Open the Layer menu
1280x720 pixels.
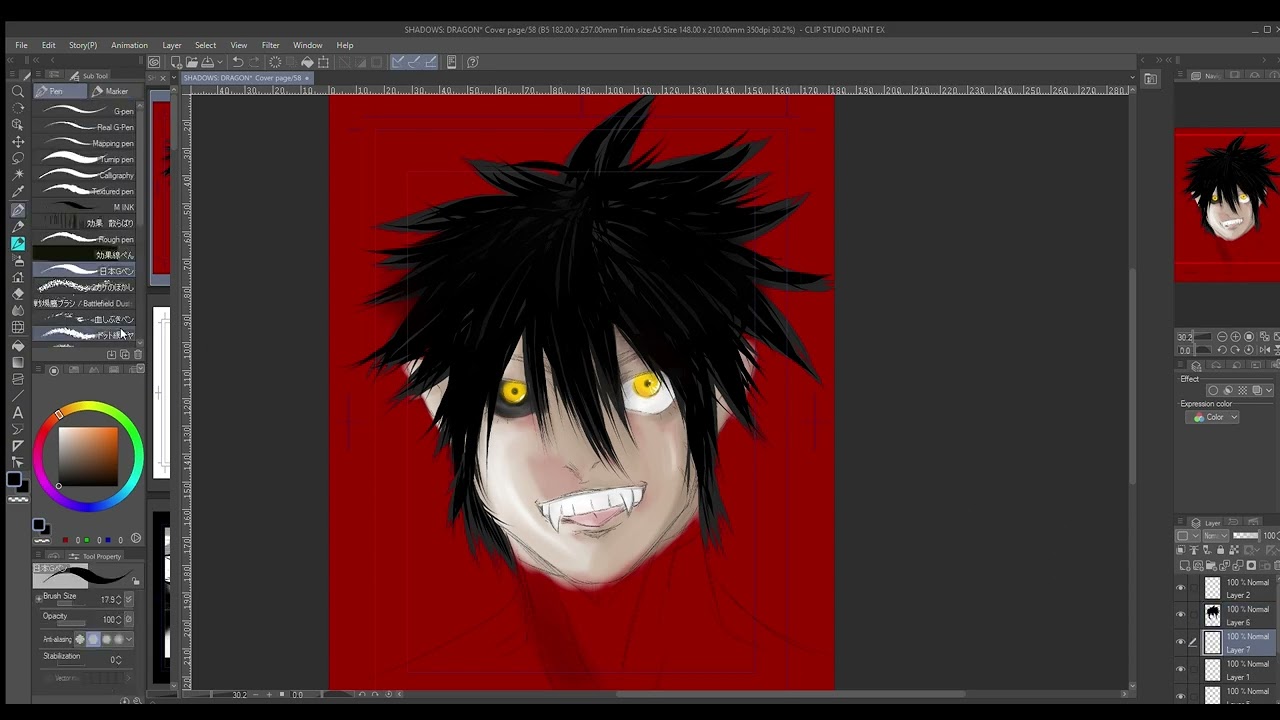172,45
